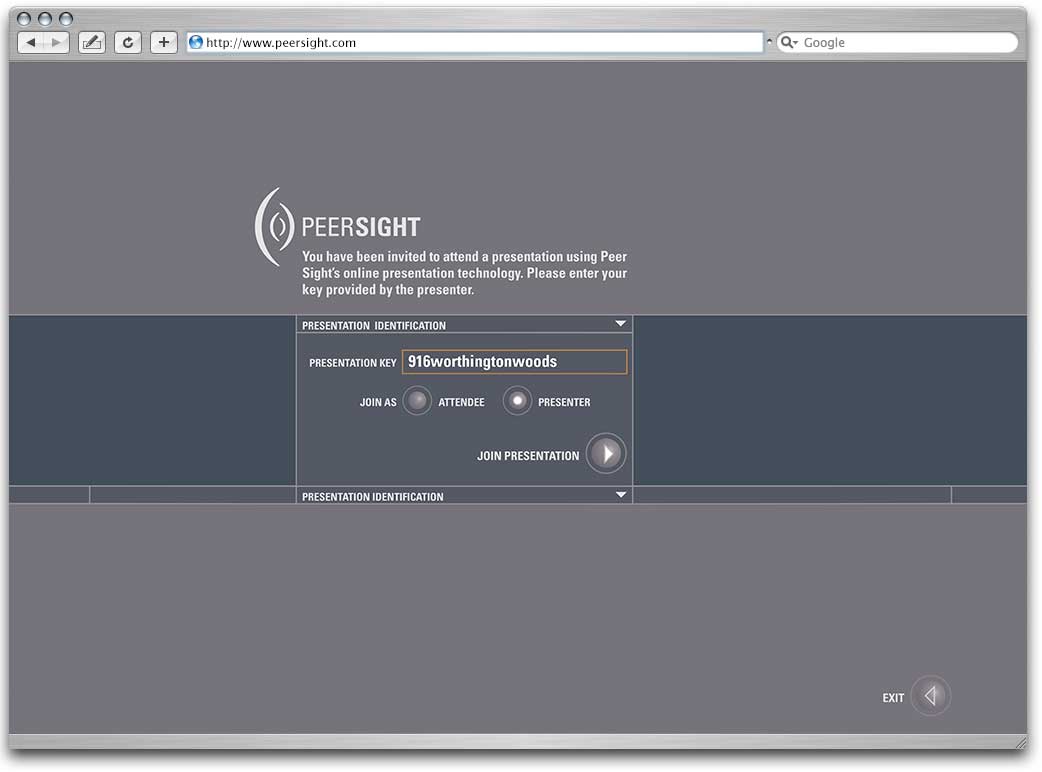Click the EXIT label text
1042x772 pixels.
click(x=893, y=698)
